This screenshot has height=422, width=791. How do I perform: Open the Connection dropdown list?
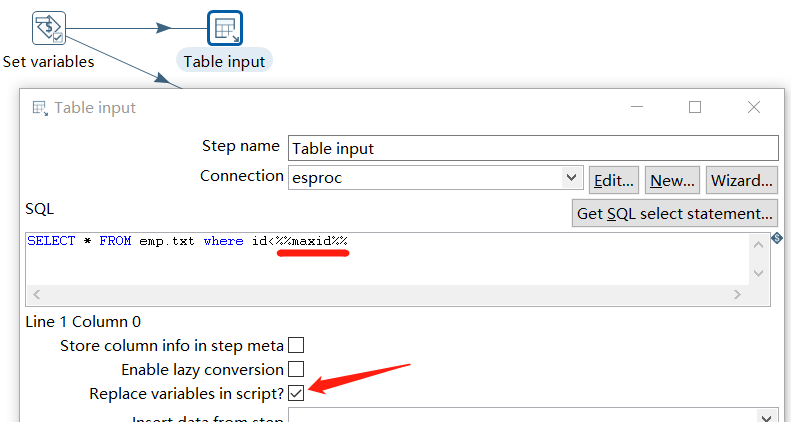click(x=572, y=178)
